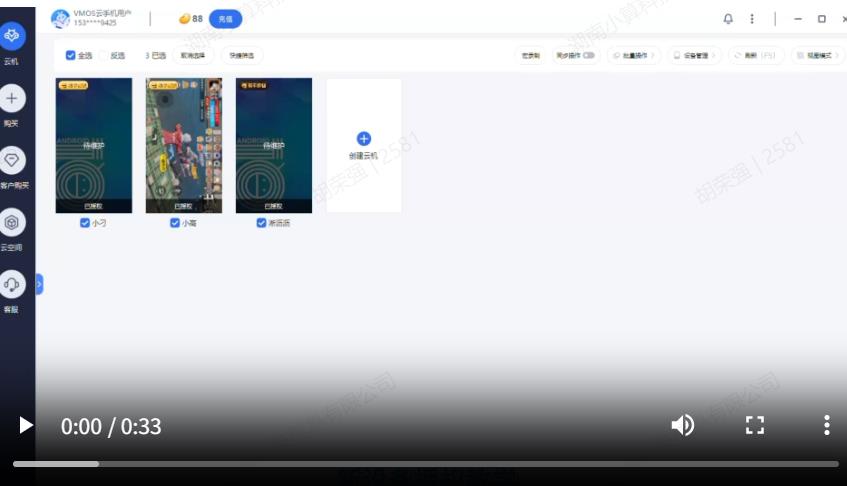This screenshot has height=486, width=847.
Task: Click the 取消选择 cancel selection button
Action: 194,56
